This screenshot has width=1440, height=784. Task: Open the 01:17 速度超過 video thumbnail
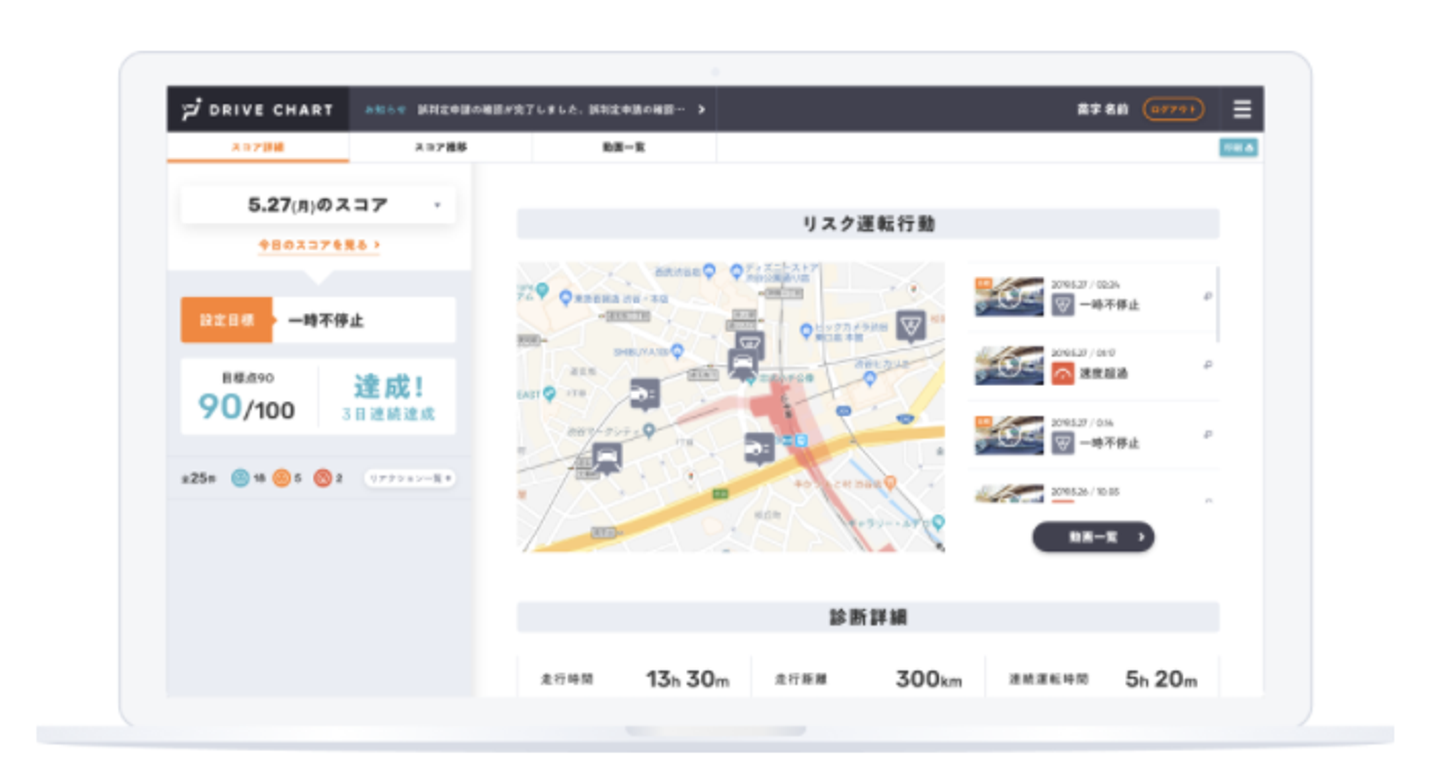(1009, 366)
